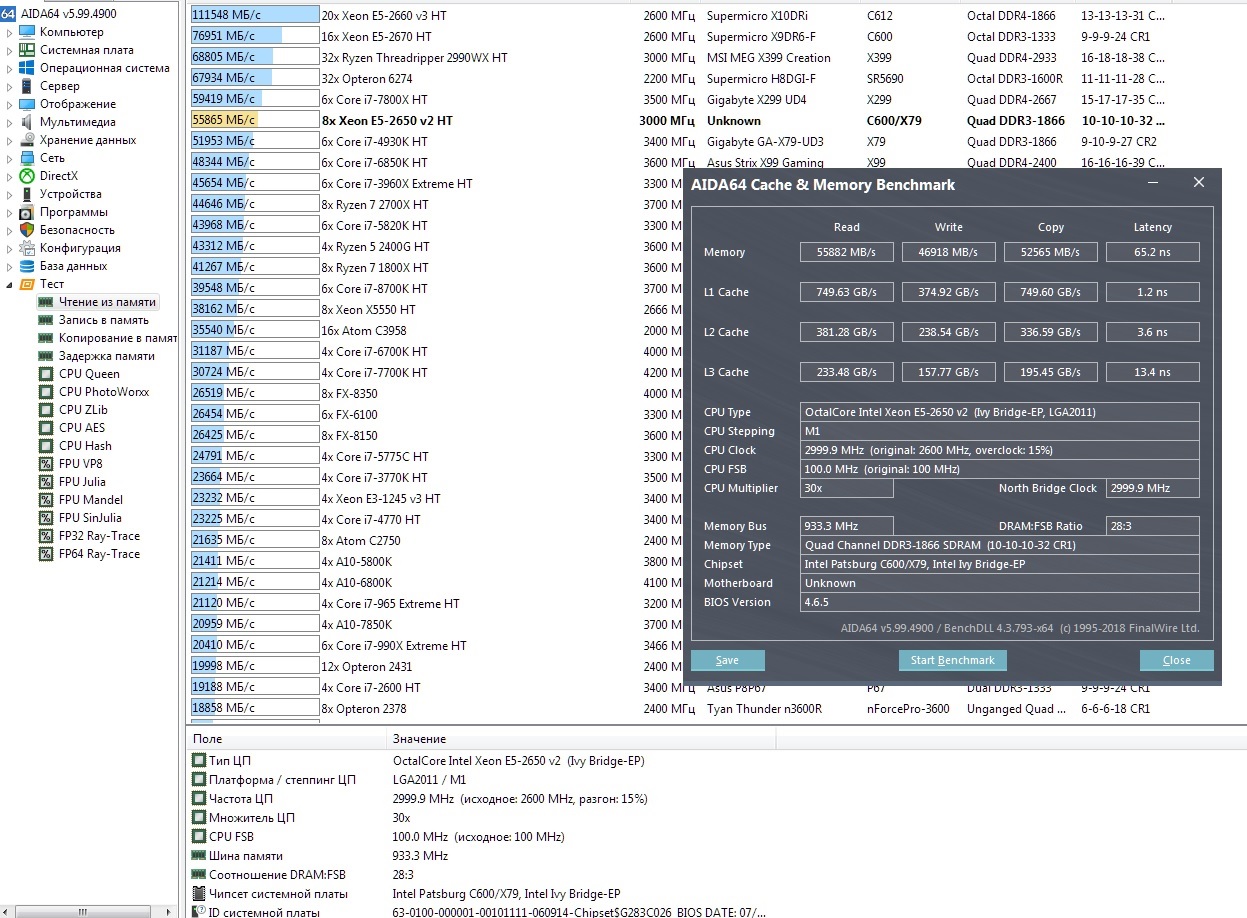
Task: Click the FPU Julia icon
Action: click(45, 482)
